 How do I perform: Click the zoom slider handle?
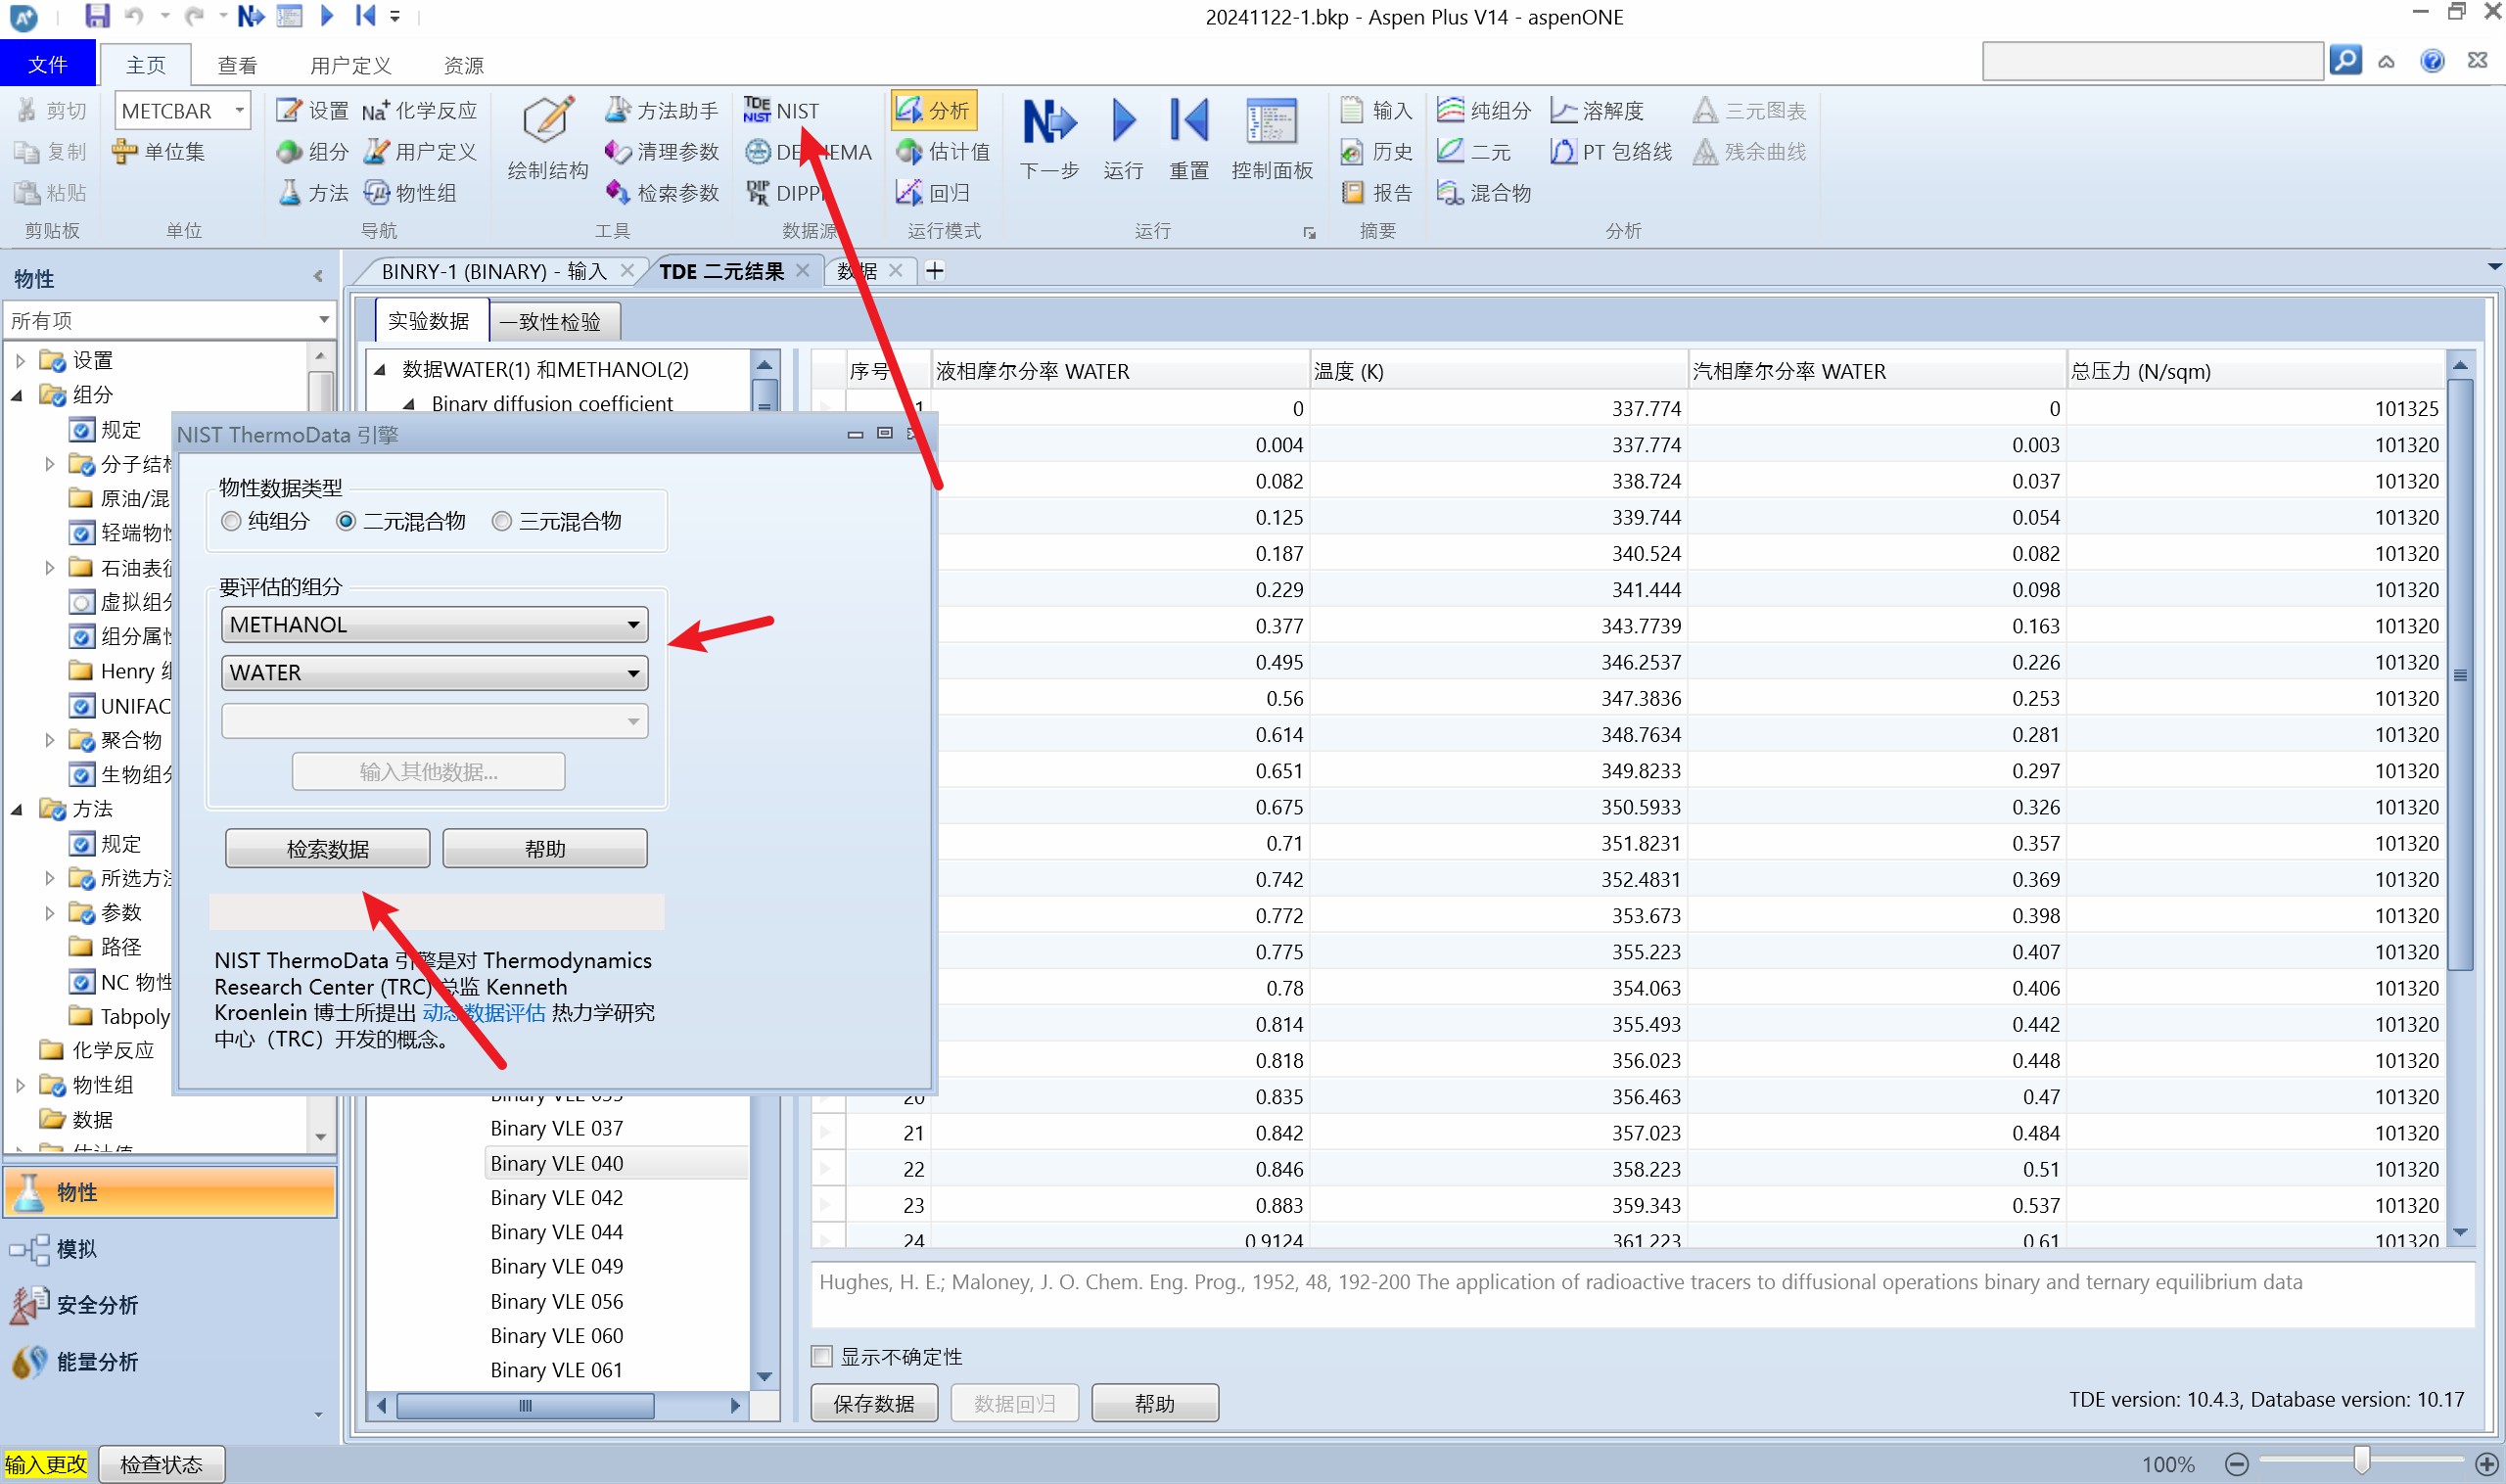(2361, 1461)
